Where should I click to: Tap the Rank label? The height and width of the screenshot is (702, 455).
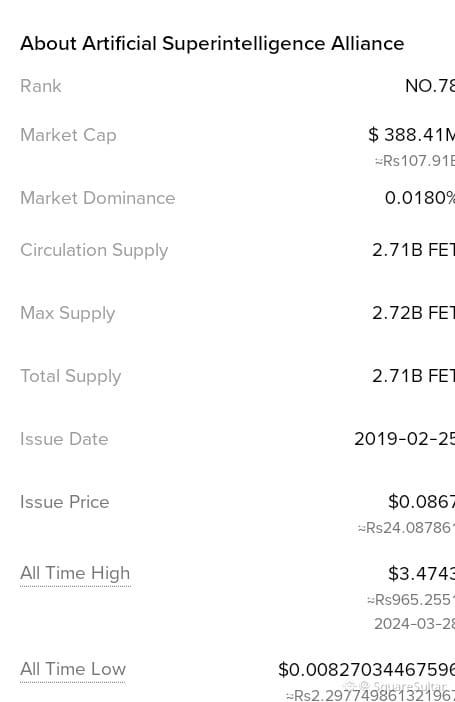pos(41,86)
